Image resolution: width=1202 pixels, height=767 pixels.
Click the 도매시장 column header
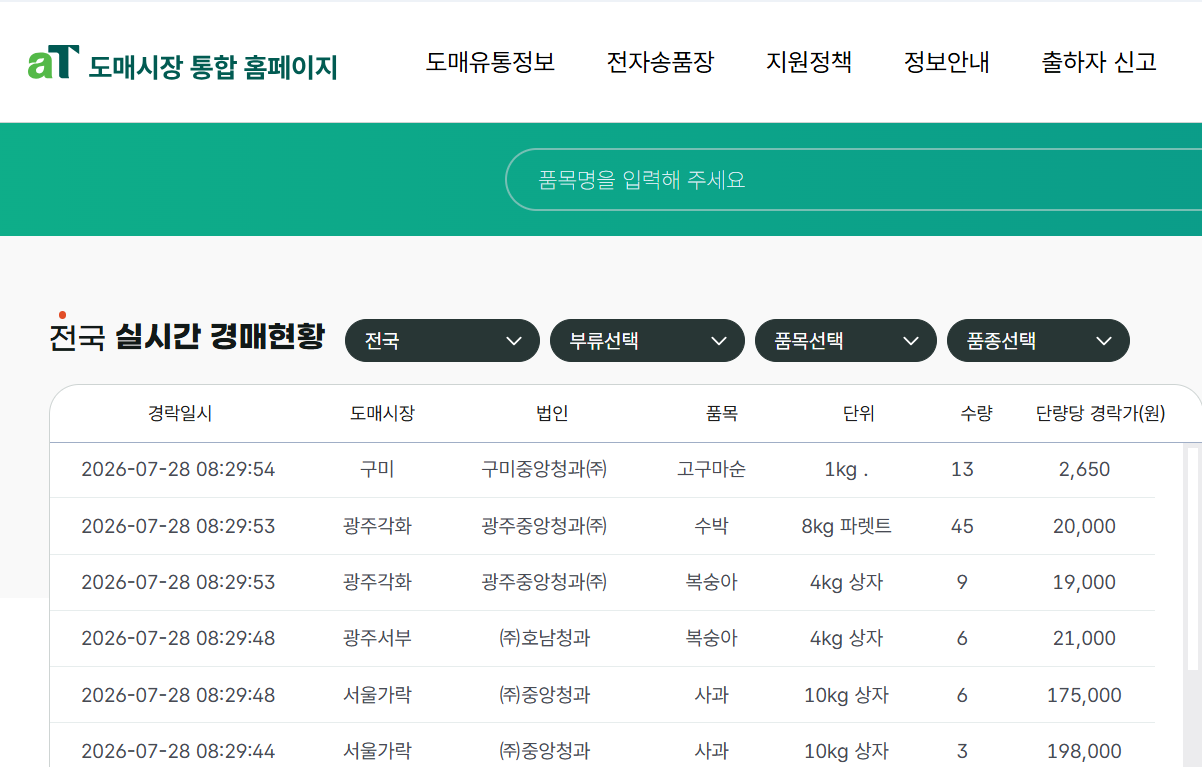click(382, 413)
